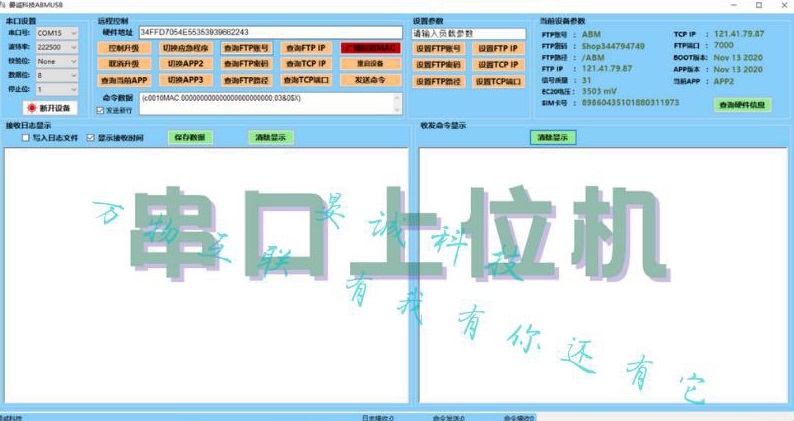The height and width of the screenshot is (421, 794).
Task: Click the 查询FTP路径 button
Action: pyautogui.click(x=246, y=80)
